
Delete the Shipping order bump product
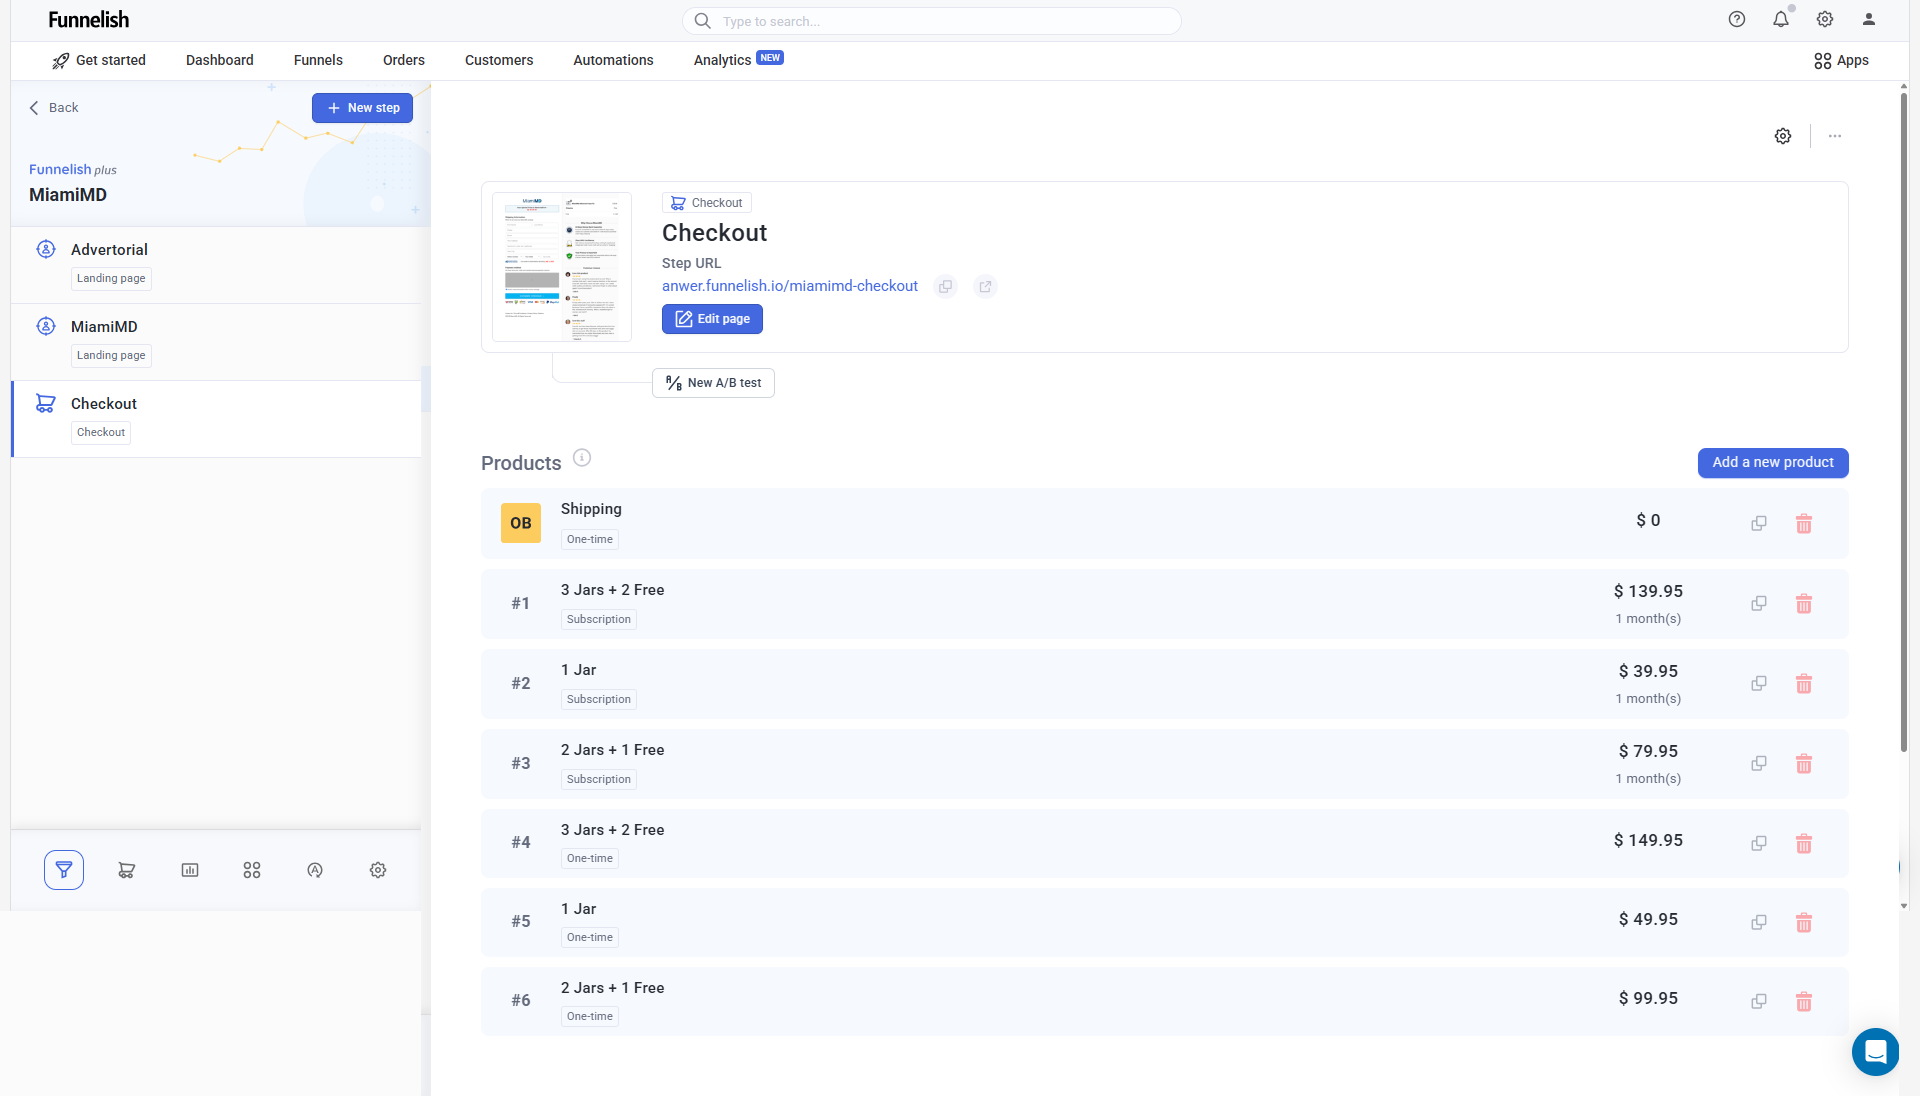coord(1803,524)
